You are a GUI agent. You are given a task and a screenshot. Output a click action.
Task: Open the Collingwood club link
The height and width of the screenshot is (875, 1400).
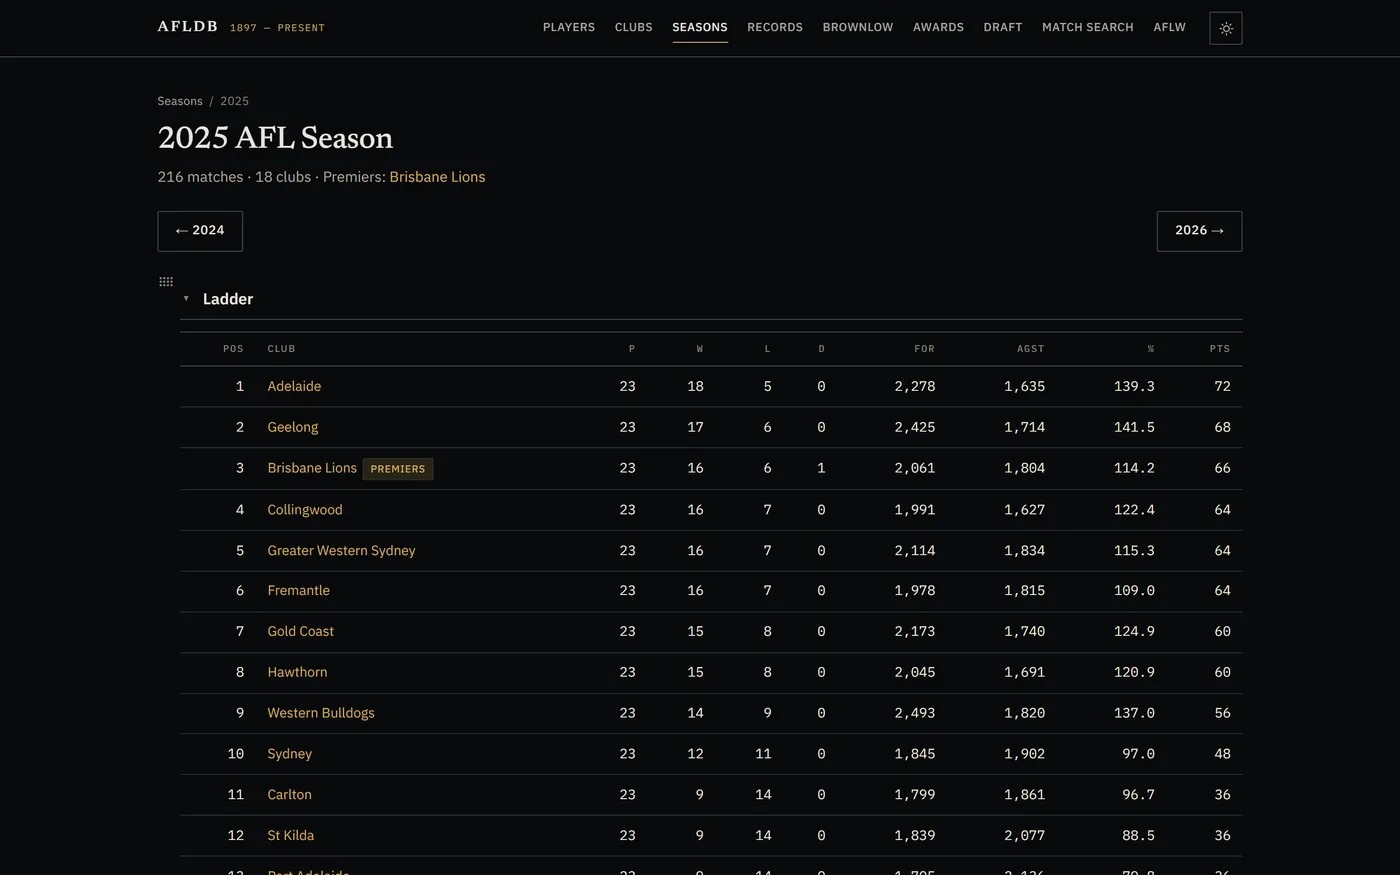click(x=305, y=510)
